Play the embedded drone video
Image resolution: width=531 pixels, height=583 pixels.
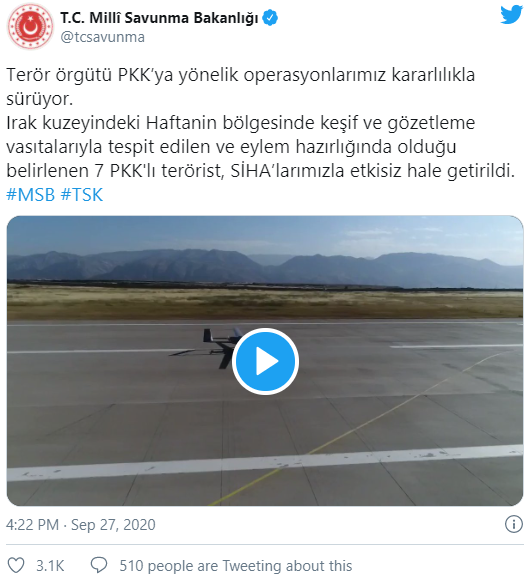265,361
